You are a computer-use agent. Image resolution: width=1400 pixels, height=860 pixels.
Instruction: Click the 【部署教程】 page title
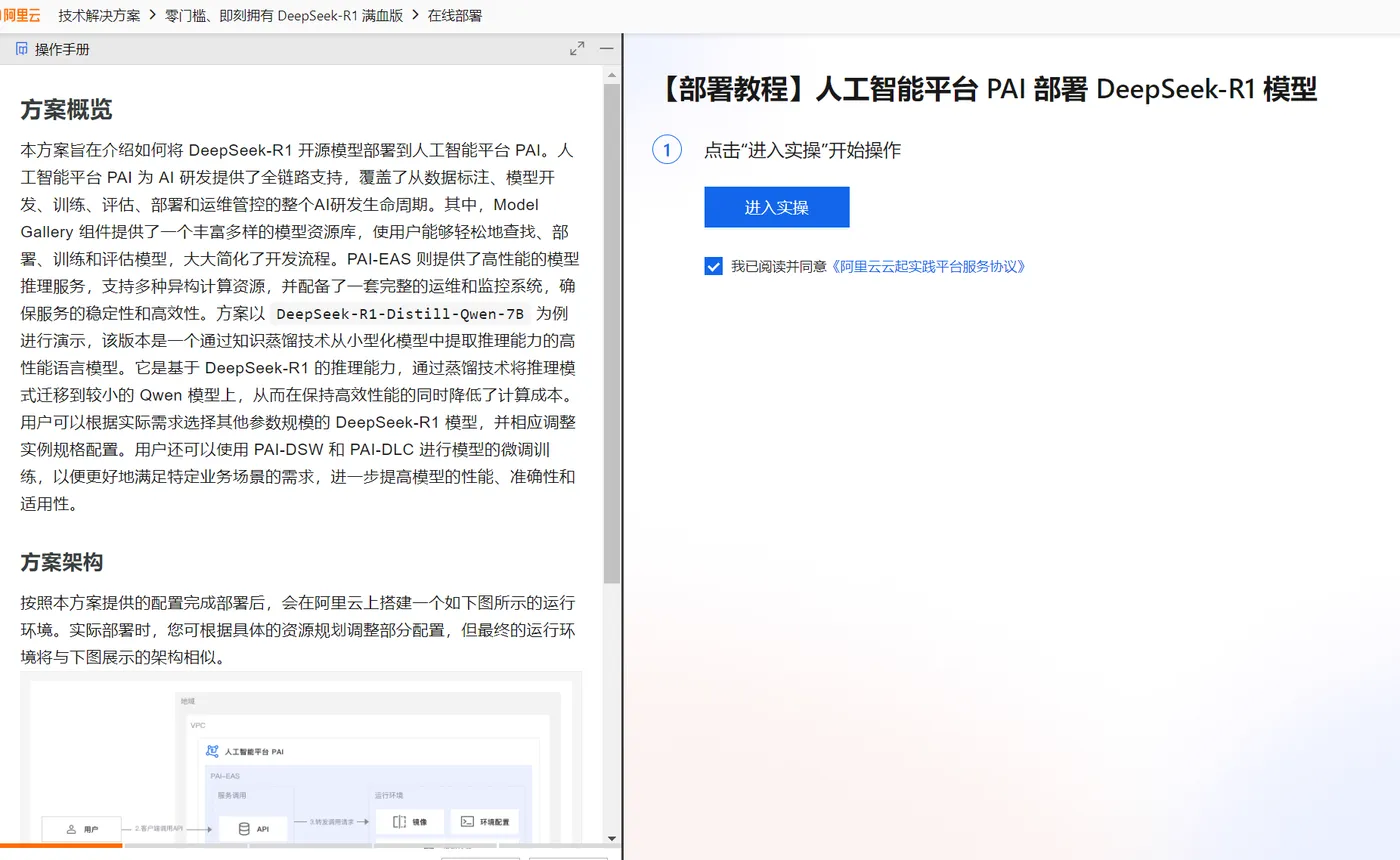[x=988, y=89]
